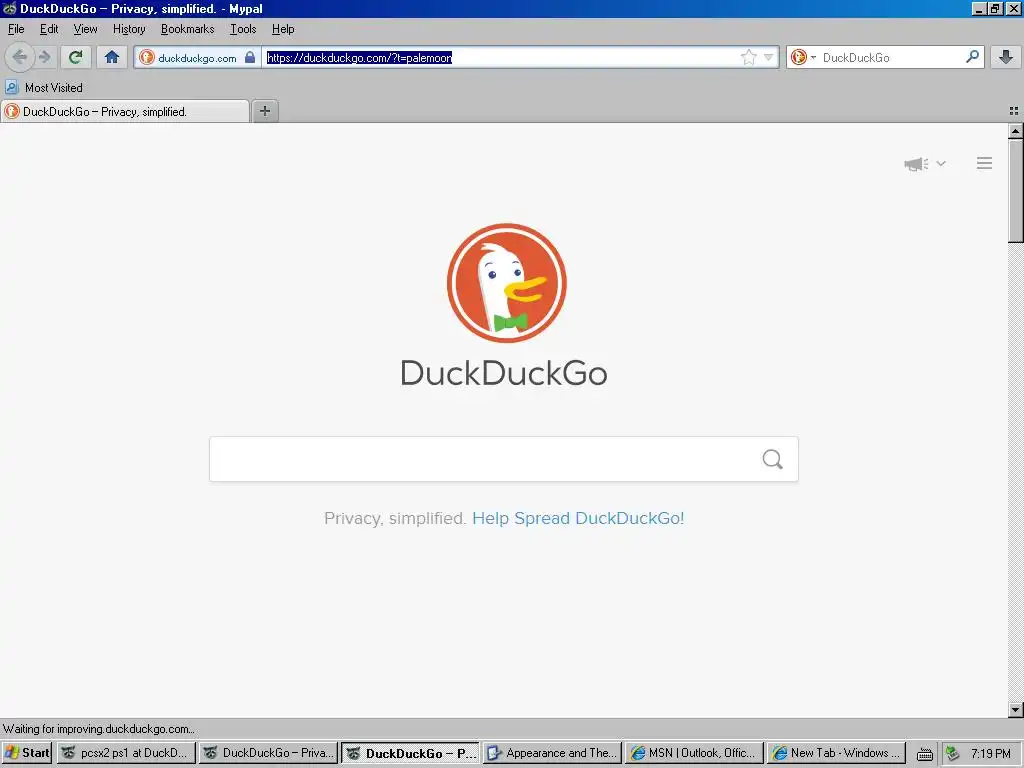Open the Edit menu
This screenshot has width=1024, height=768.
tap(49, 29)
